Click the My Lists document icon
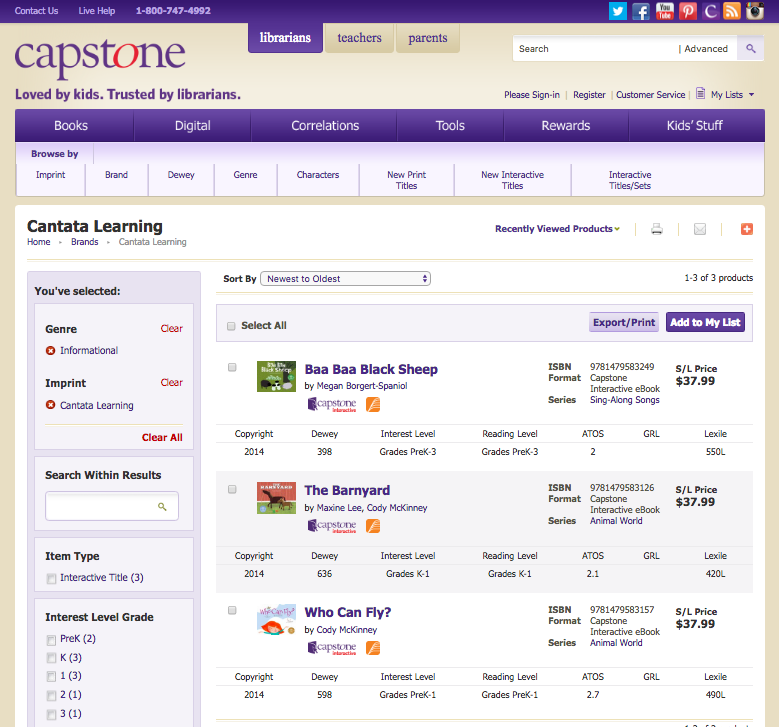Viewport: 779px width, 727px height. (701, 93)
